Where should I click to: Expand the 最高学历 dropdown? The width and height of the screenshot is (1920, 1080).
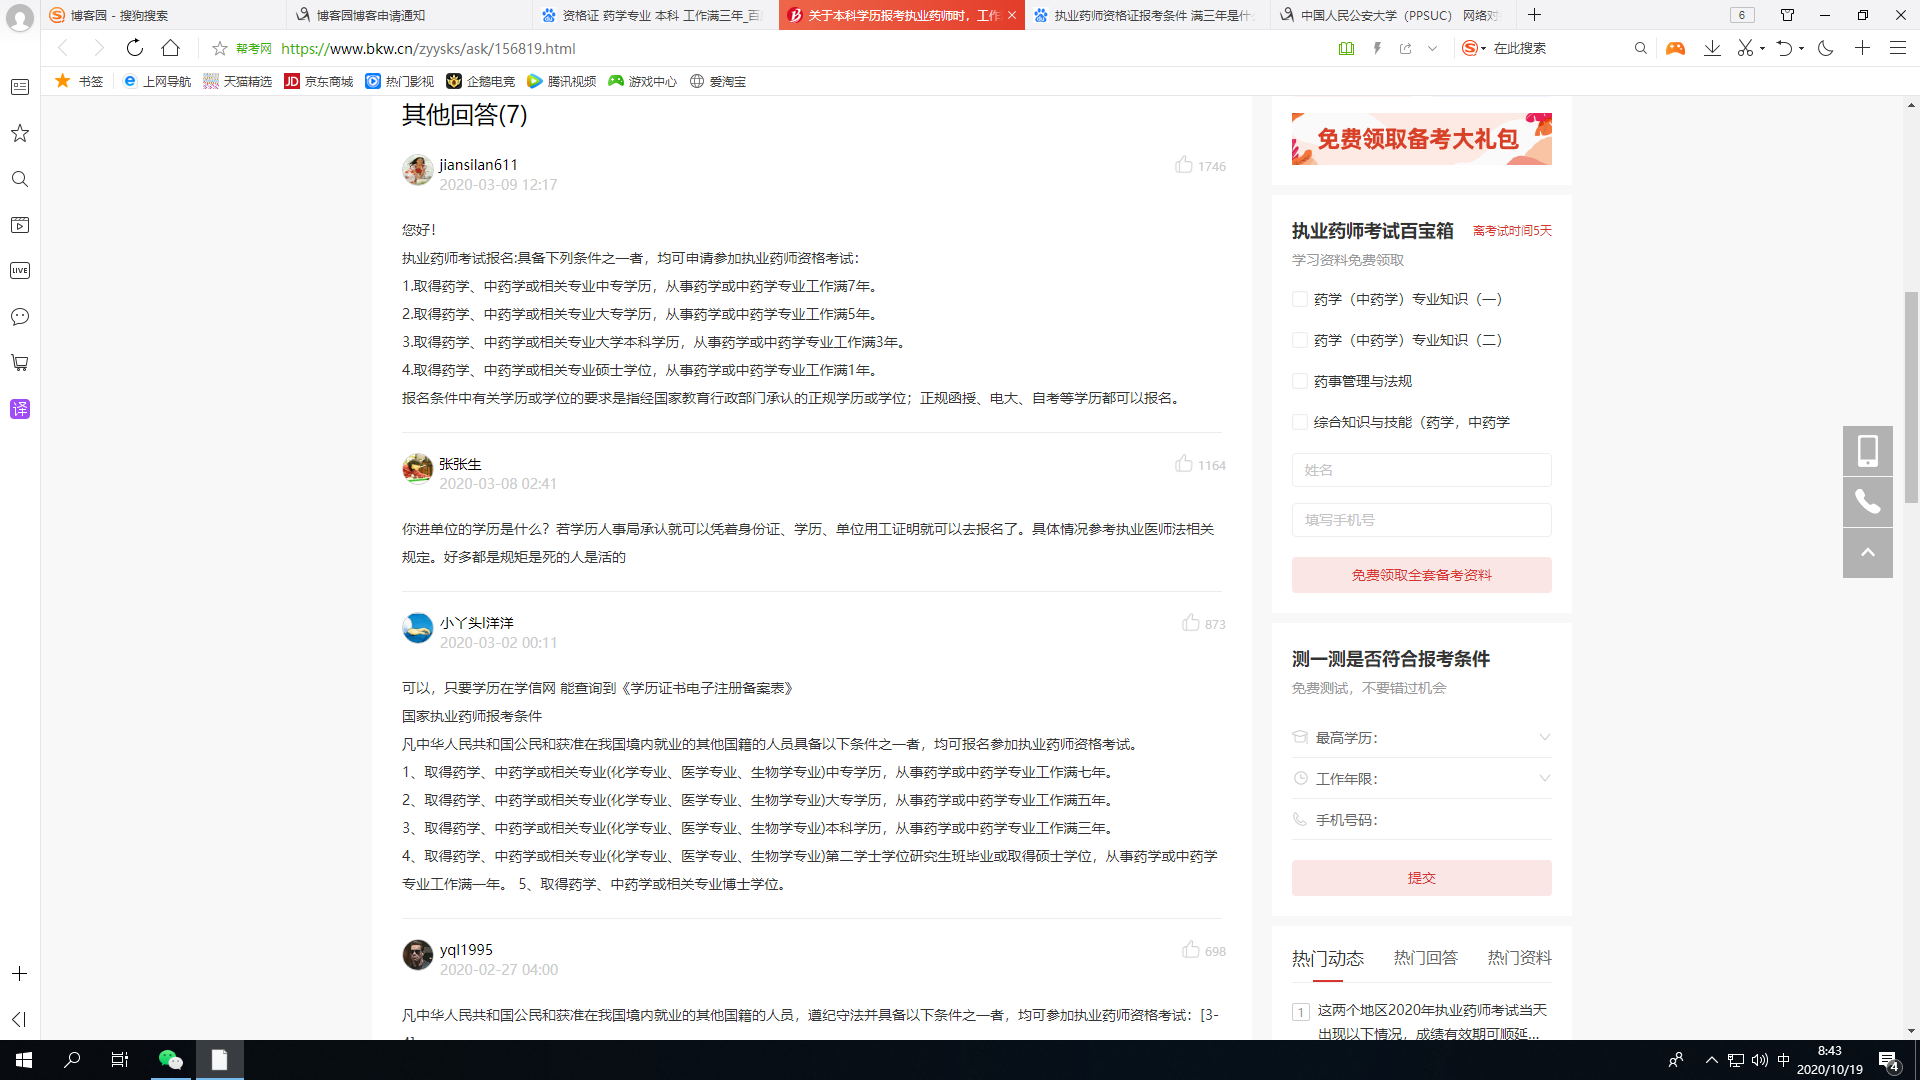tap(1544, 738)
